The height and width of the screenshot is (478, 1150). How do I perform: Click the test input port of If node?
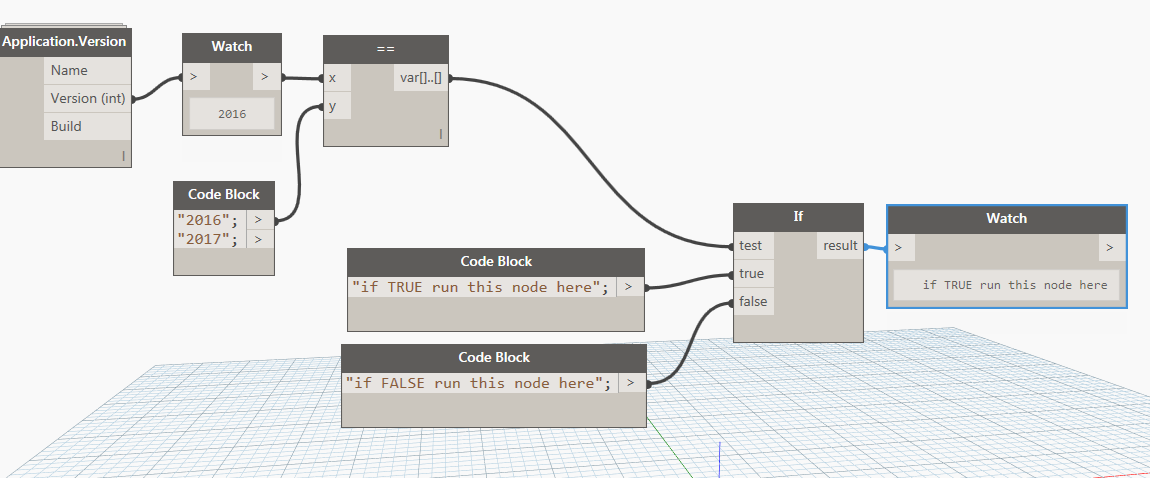tap(753, 246)
